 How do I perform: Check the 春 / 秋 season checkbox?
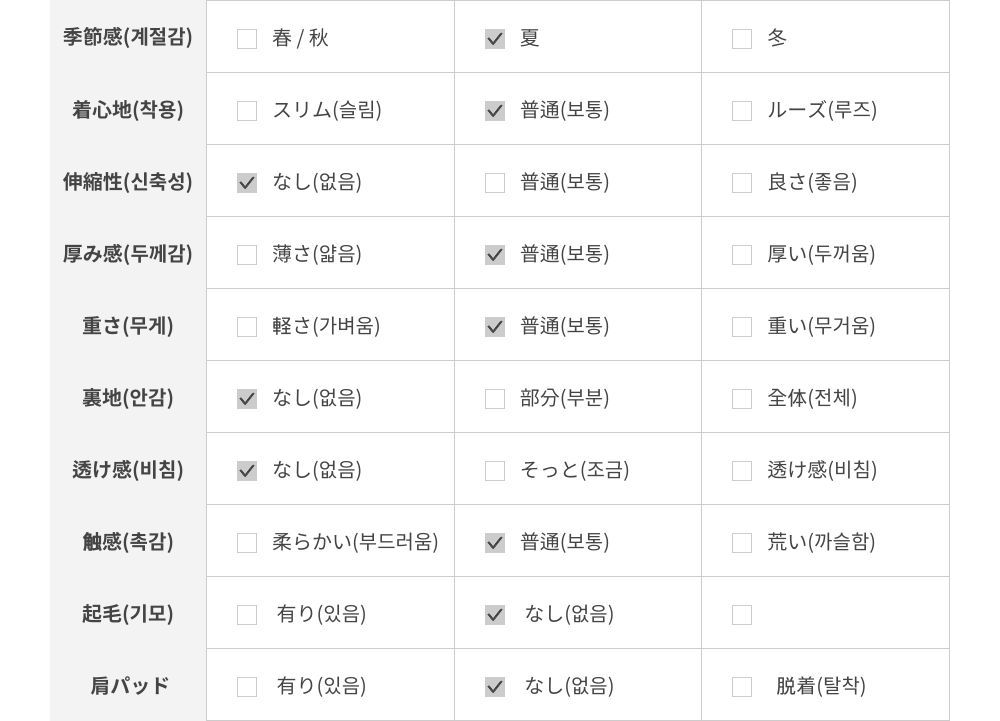coord(247,39)
